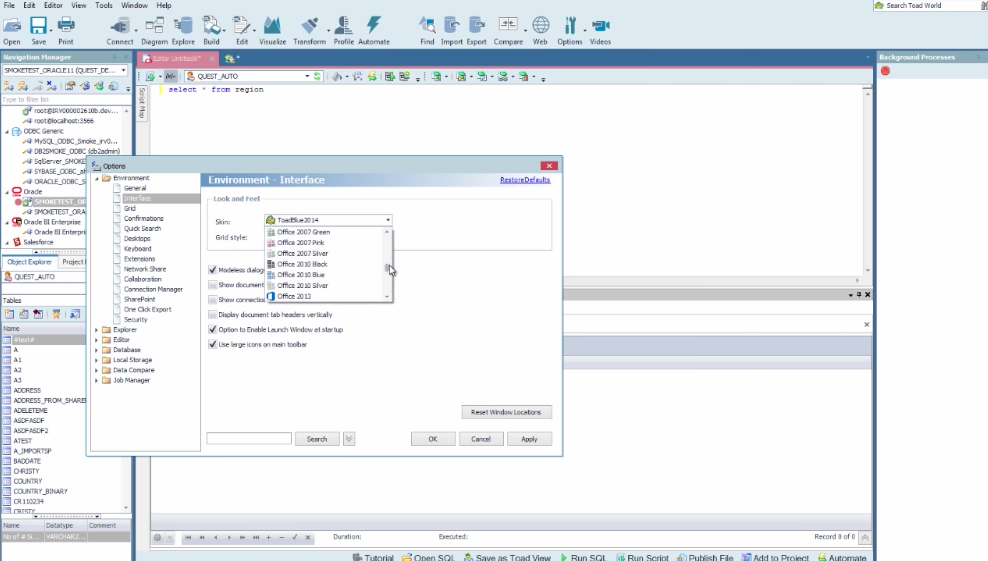Click the Transform toolbar icon
The height and width of the screenshot is (561, 988).
[x=309, y=26]
